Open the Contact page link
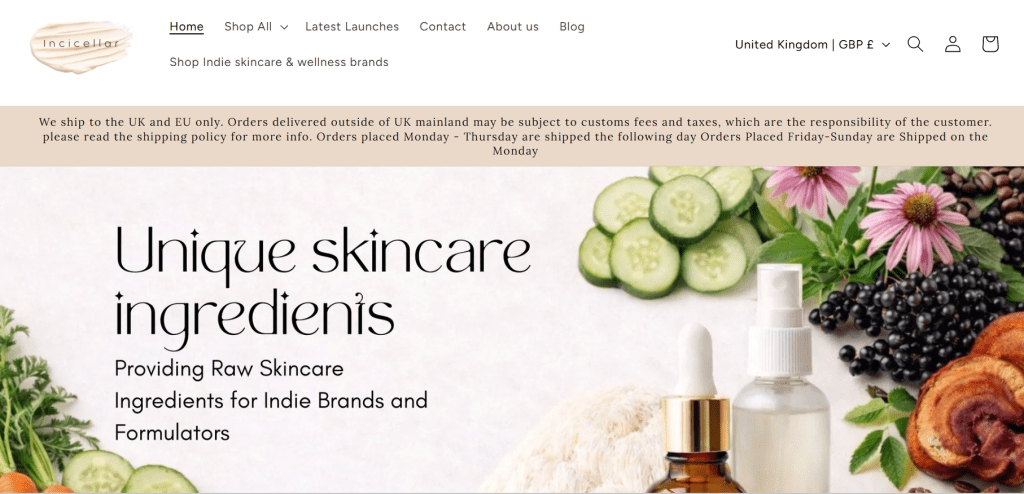The image size is (1024, 494). tap(443, 27)
